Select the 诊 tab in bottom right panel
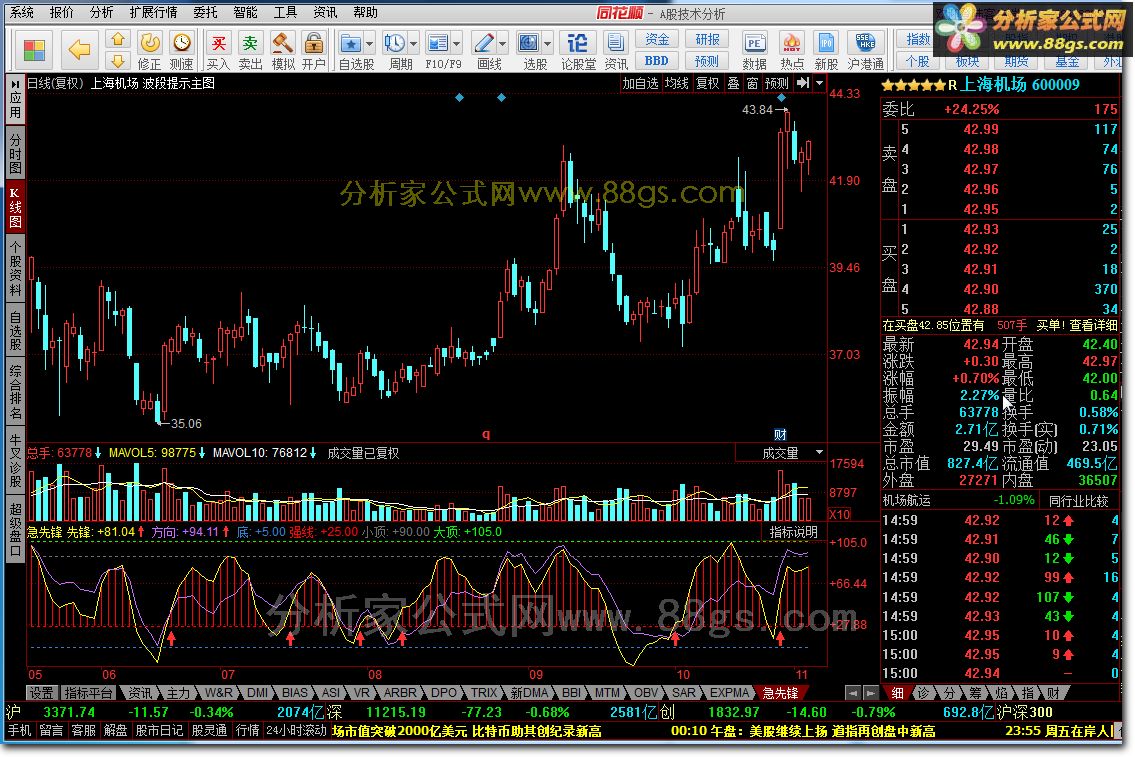Viewport: 1135px width, 757px height. [x=923, y=693]
